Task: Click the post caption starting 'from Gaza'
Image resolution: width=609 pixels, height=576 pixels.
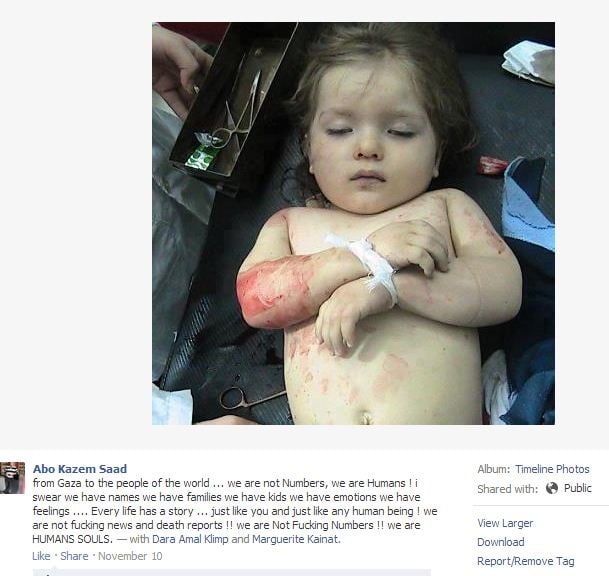Action: 235,511
